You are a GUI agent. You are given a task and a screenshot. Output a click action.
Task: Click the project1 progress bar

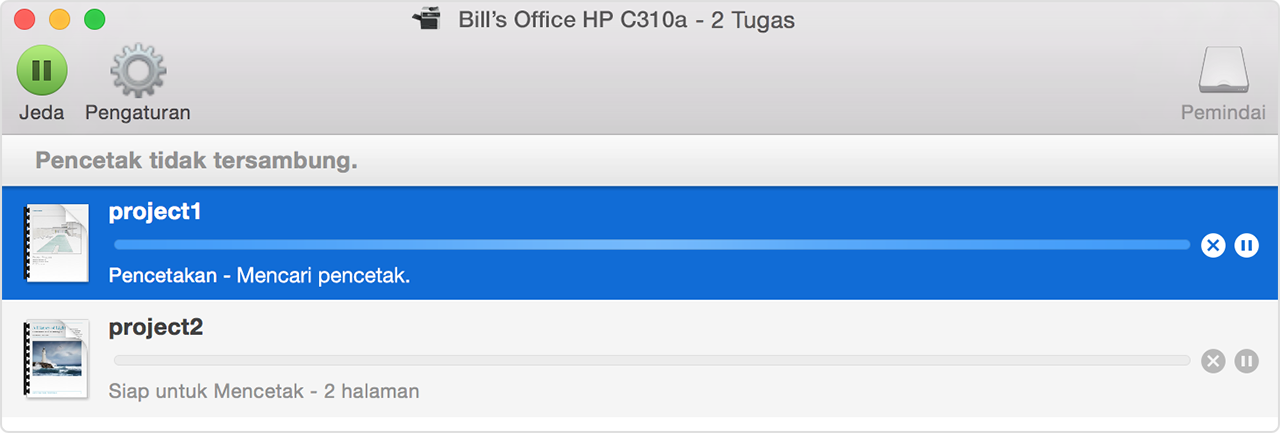click(650, 245)
